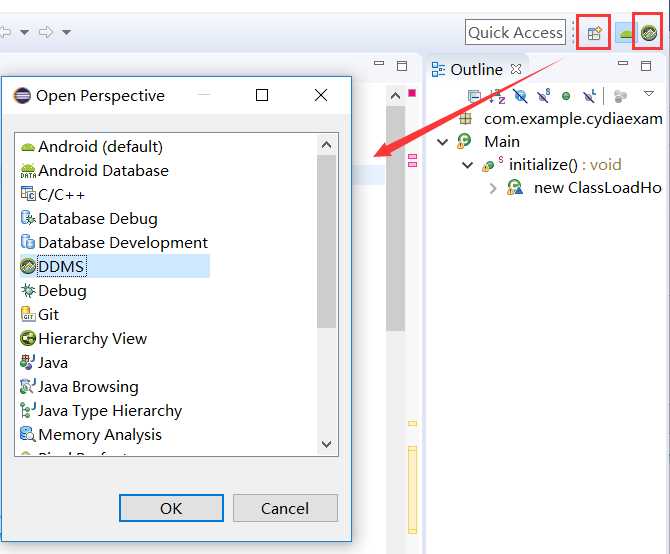Image resolution: width=670 pixels, height=554 pixels.
Task: Click the Open Perspective toolbar icon
Action: pos(594,33)
